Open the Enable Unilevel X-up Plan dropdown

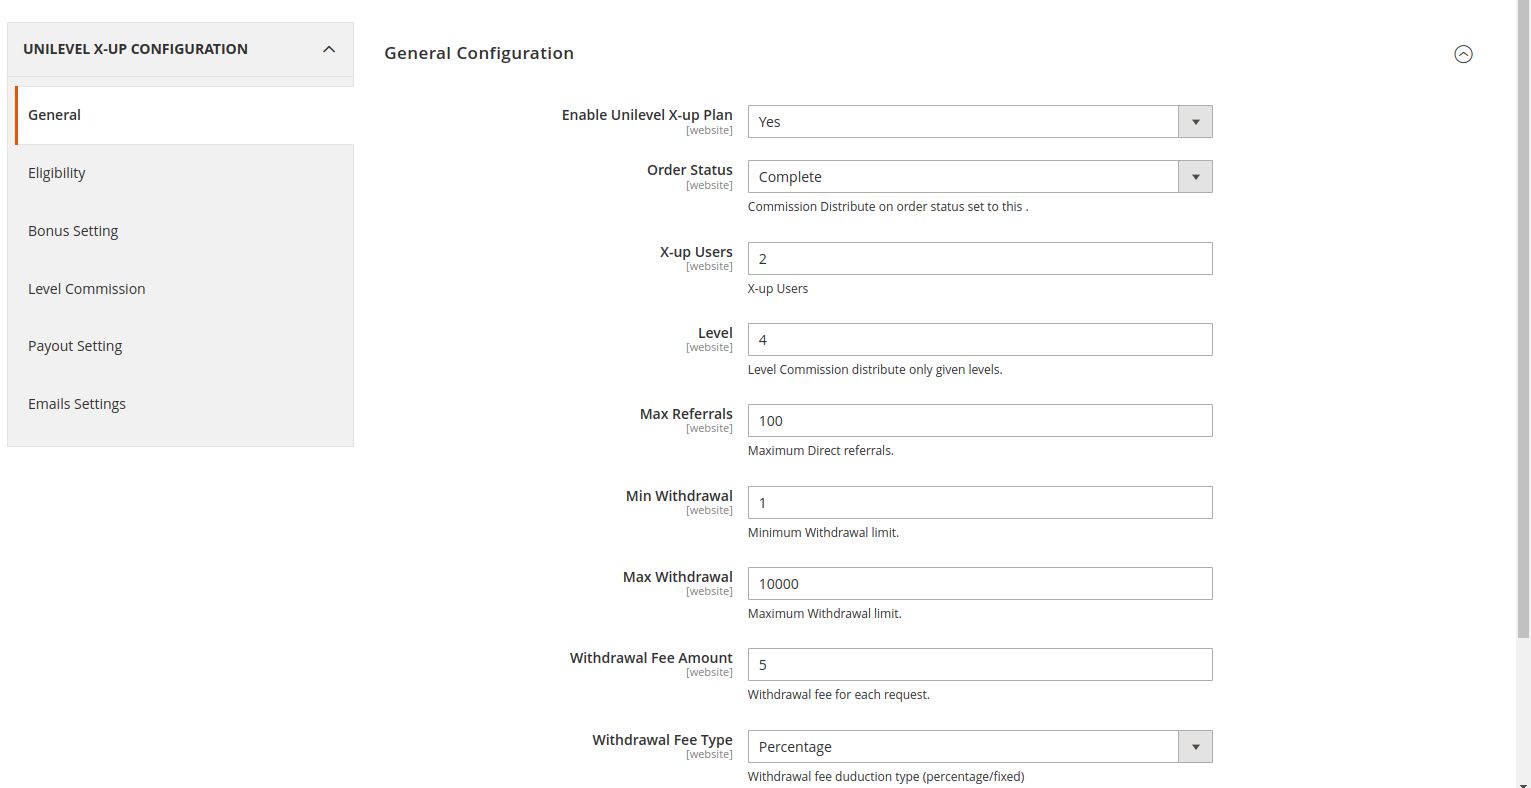(979, 122)
